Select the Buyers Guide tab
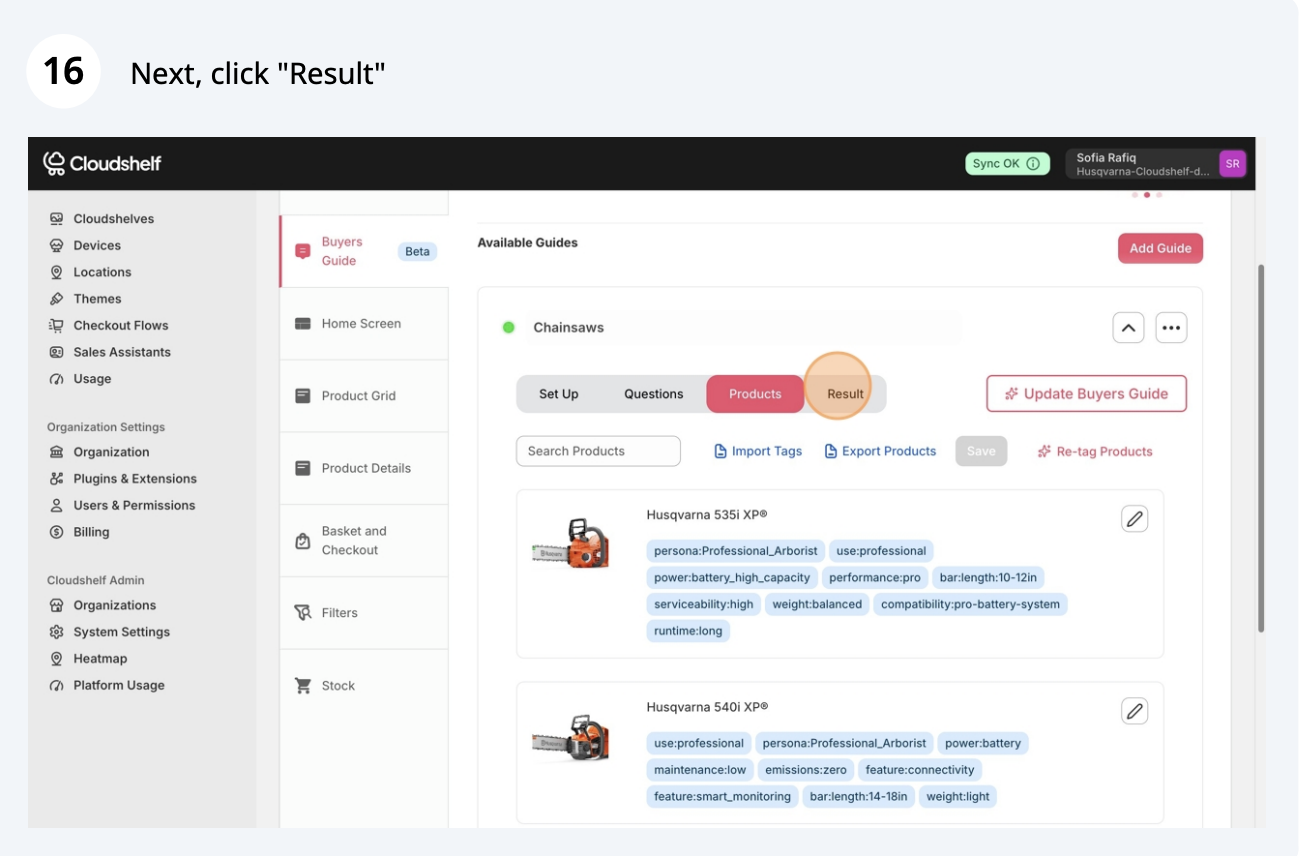Image resolution: width=1304 pixels, height=856 pixels. coord(364,251)
